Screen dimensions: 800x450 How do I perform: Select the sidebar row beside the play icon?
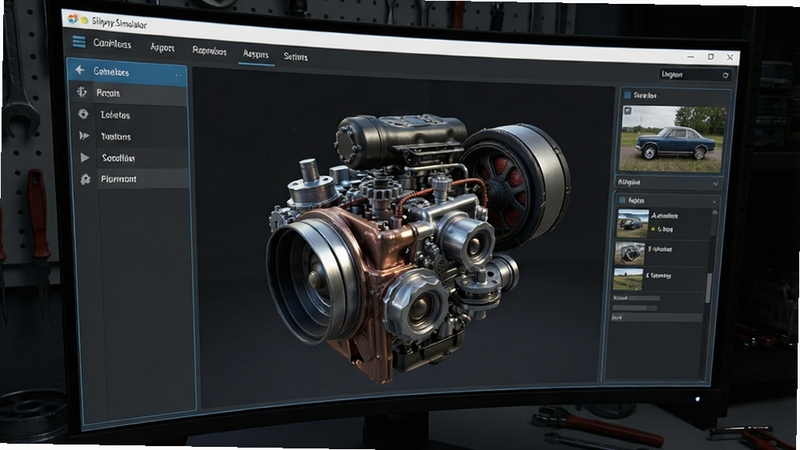point(132,158)
